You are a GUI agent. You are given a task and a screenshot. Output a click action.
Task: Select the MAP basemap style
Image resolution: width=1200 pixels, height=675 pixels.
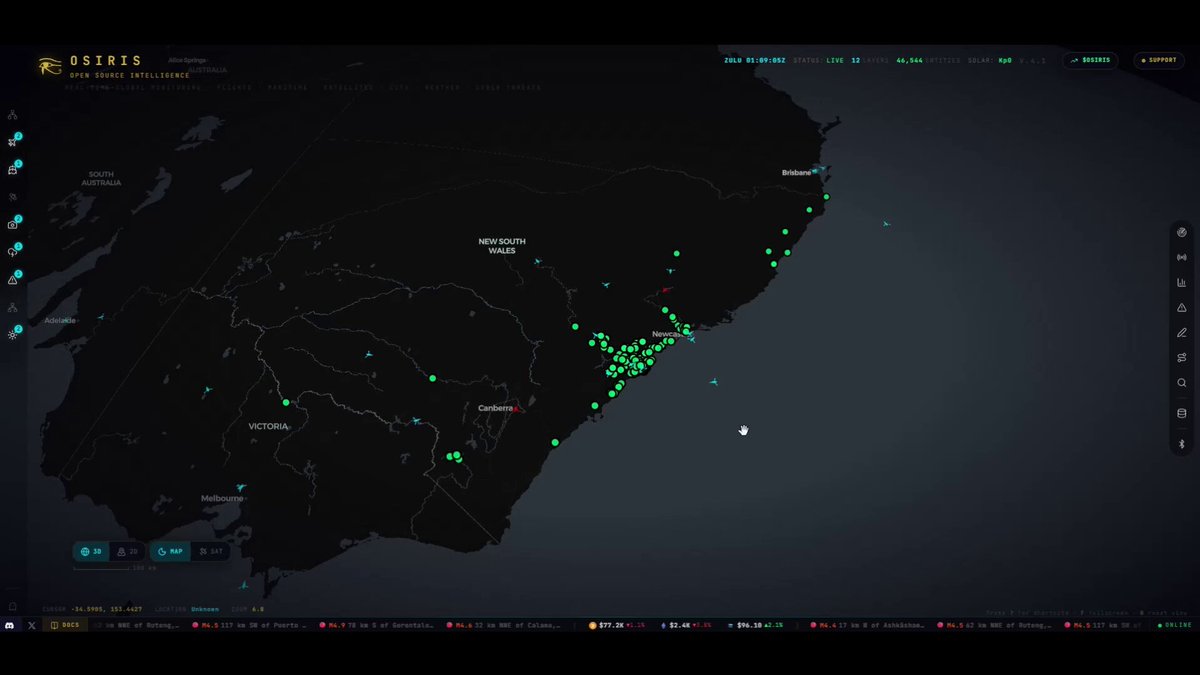pyautogui.click(x=171, y=551)
